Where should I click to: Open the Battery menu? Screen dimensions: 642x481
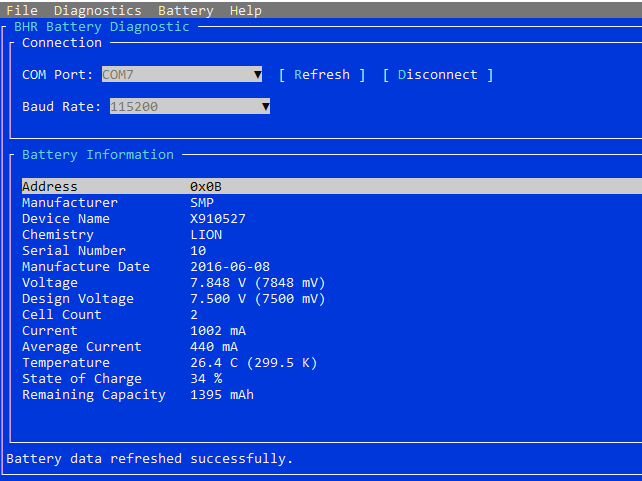185,11
